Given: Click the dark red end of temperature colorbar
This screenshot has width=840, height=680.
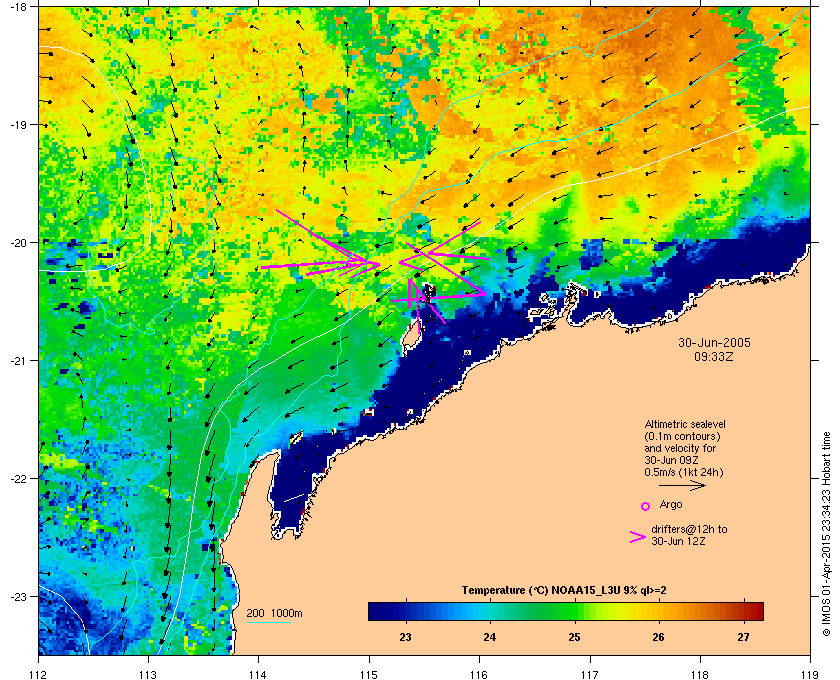Looking at the screenshot, I should tap(756, 611).
